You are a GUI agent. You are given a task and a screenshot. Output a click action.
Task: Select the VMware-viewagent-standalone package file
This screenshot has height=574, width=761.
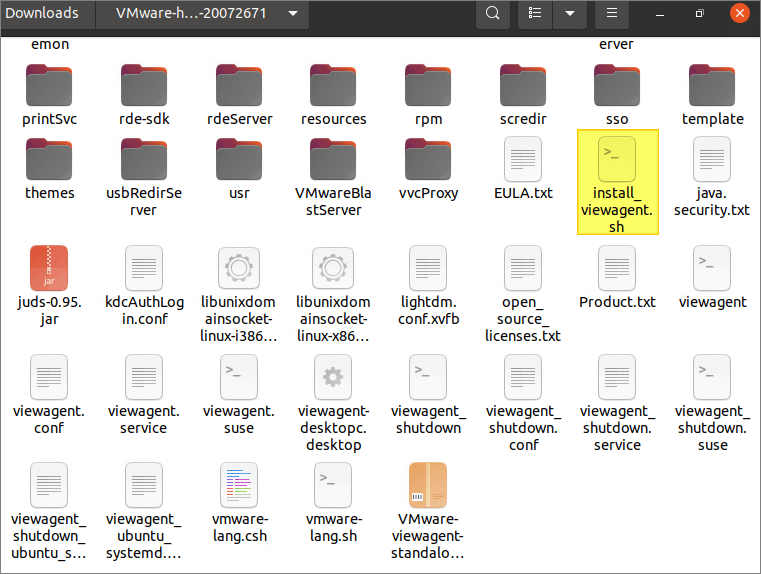click(428, 487)
